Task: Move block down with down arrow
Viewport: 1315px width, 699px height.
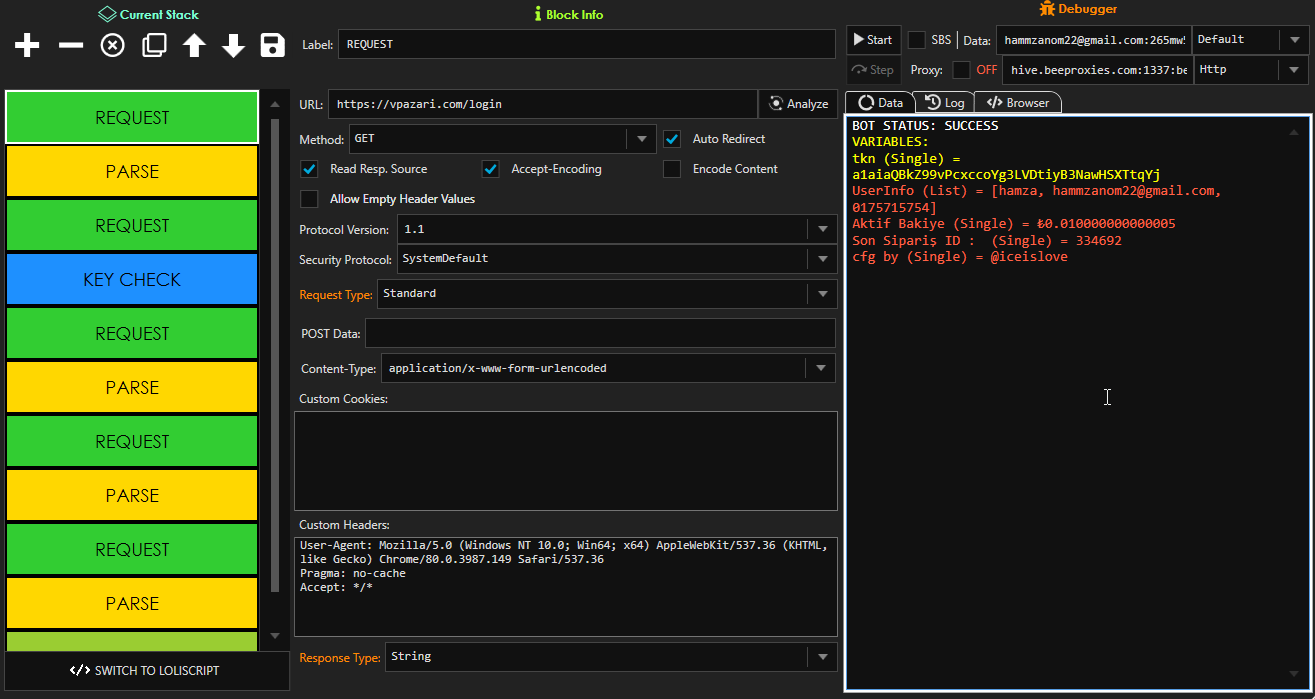Action: coord(233,46)
